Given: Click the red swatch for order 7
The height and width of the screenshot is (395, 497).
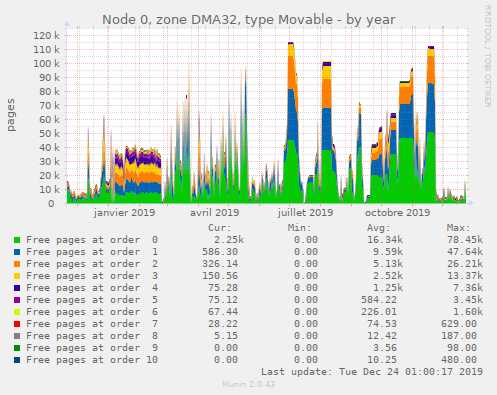Looking at the screenshot, I should pos(17,324).
